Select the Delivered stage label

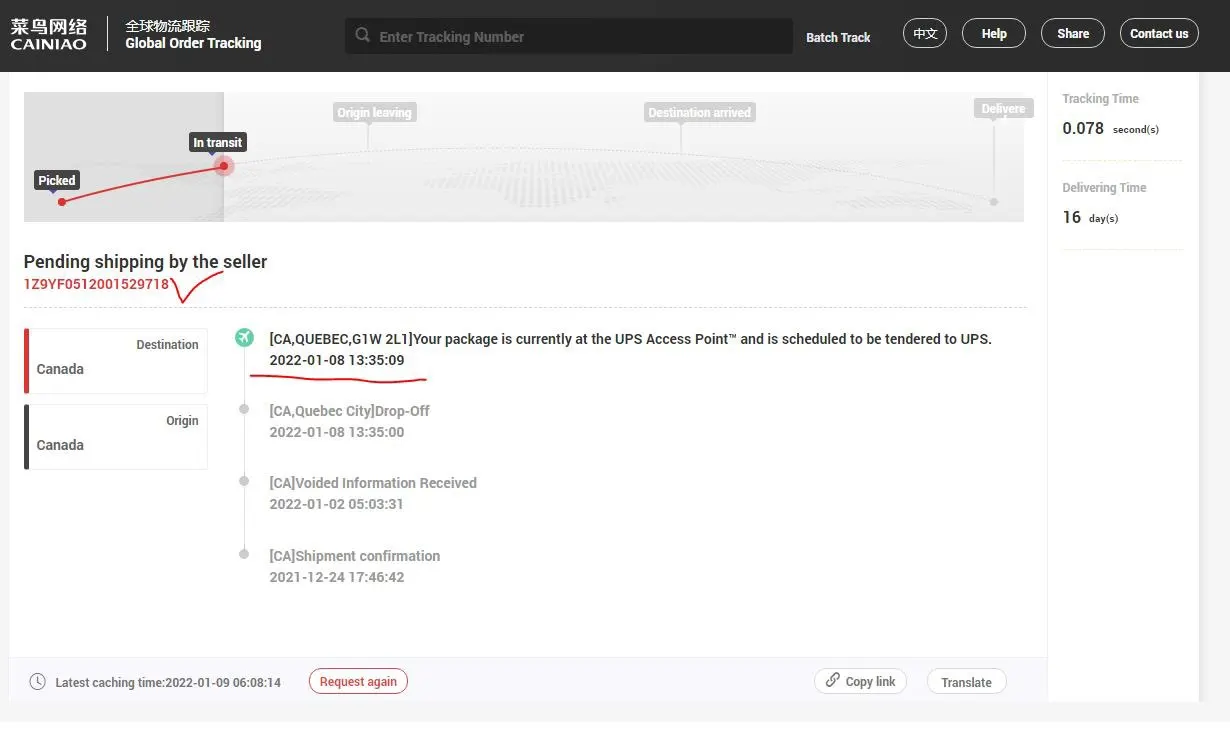1003,108
